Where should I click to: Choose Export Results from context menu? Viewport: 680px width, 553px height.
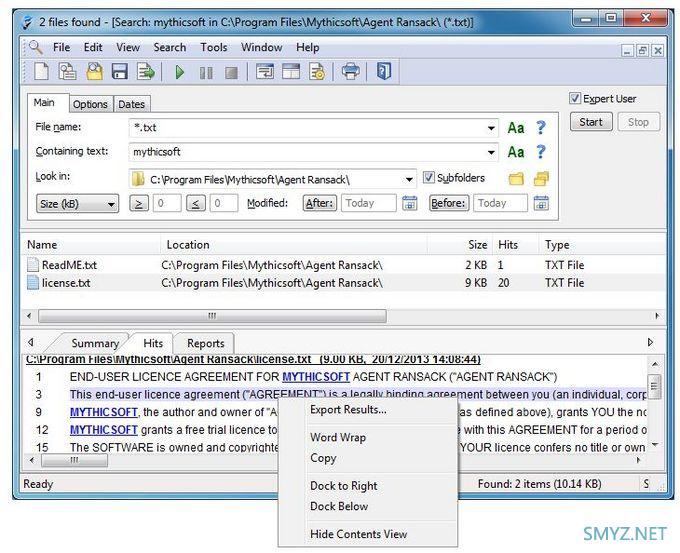point(347,409)
